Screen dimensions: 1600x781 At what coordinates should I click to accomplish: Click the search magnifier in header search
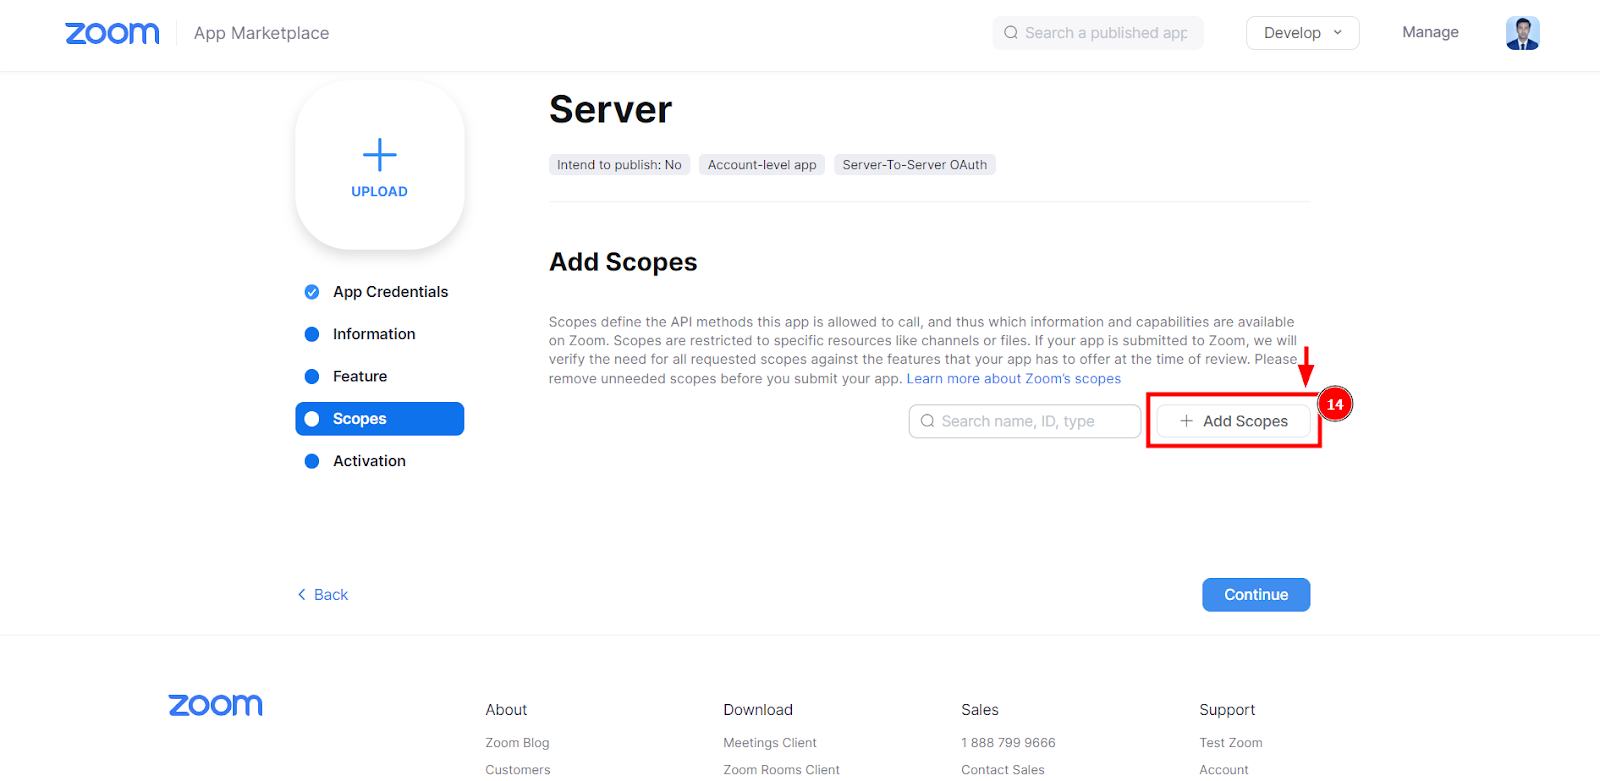[1011, 33]
